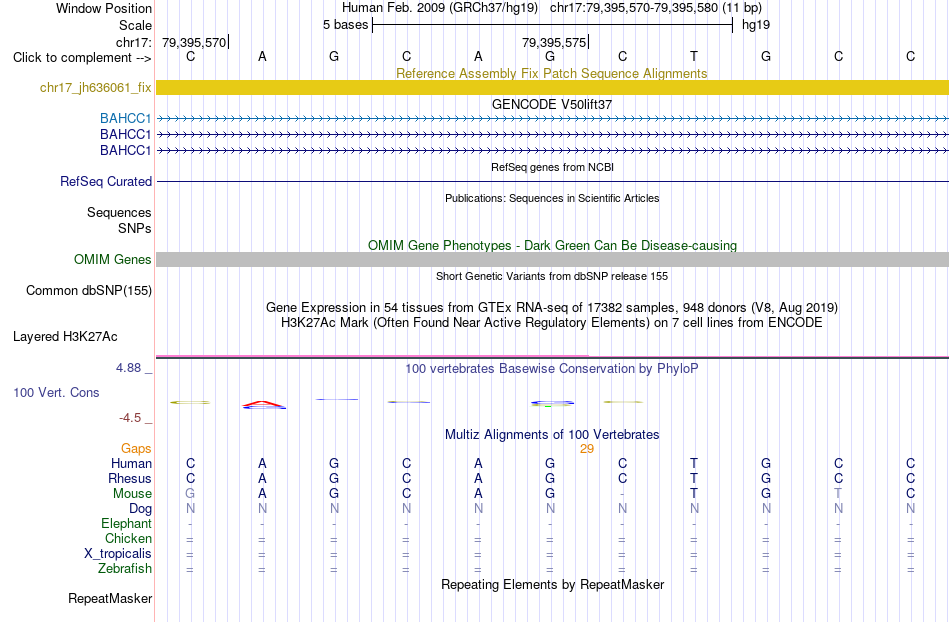
Task: Click the hg19 label beside the scale
Action: click(x=756, y=25)
